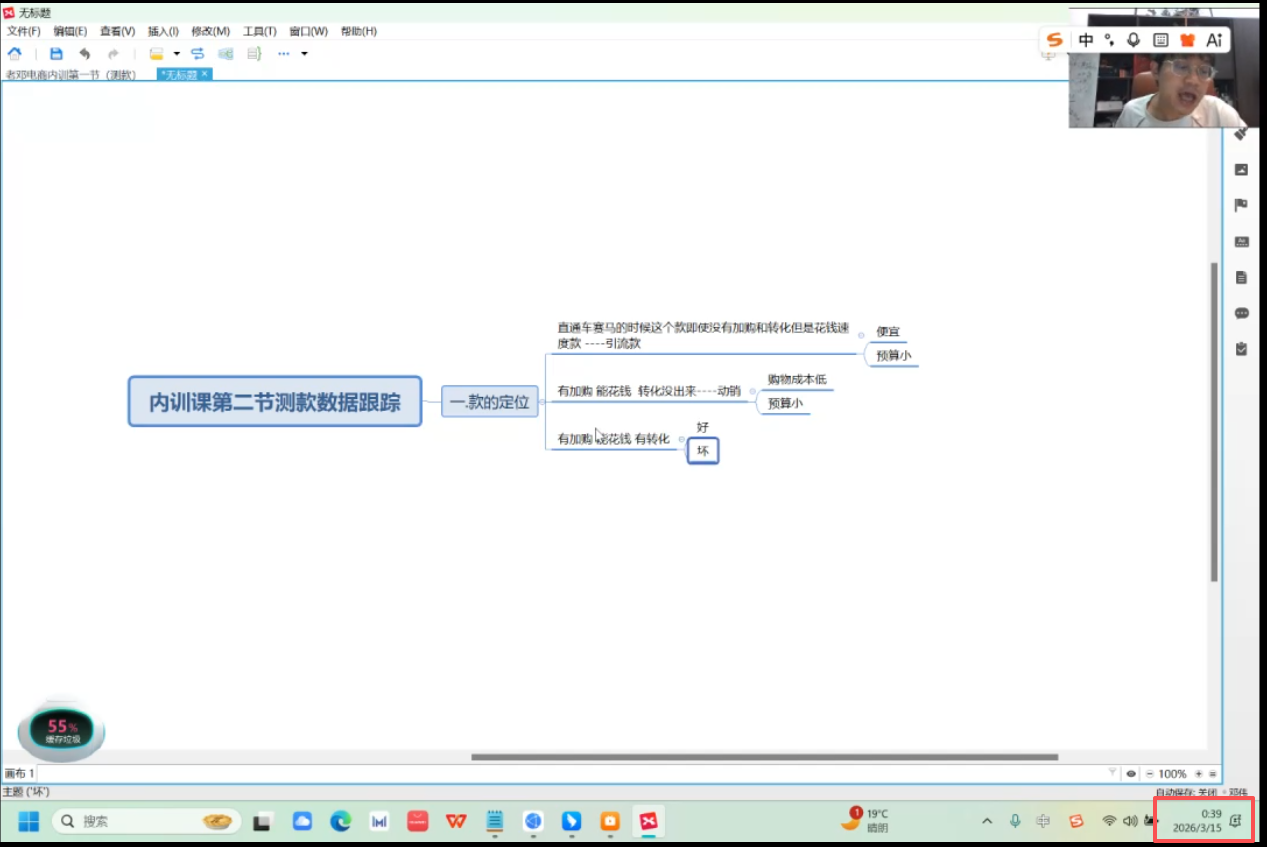The width and height of the screenshot is (1267, 847).
Task: Switch Sogou input mode from 中
Action: pyautogui.click(x=1086, y=40)
